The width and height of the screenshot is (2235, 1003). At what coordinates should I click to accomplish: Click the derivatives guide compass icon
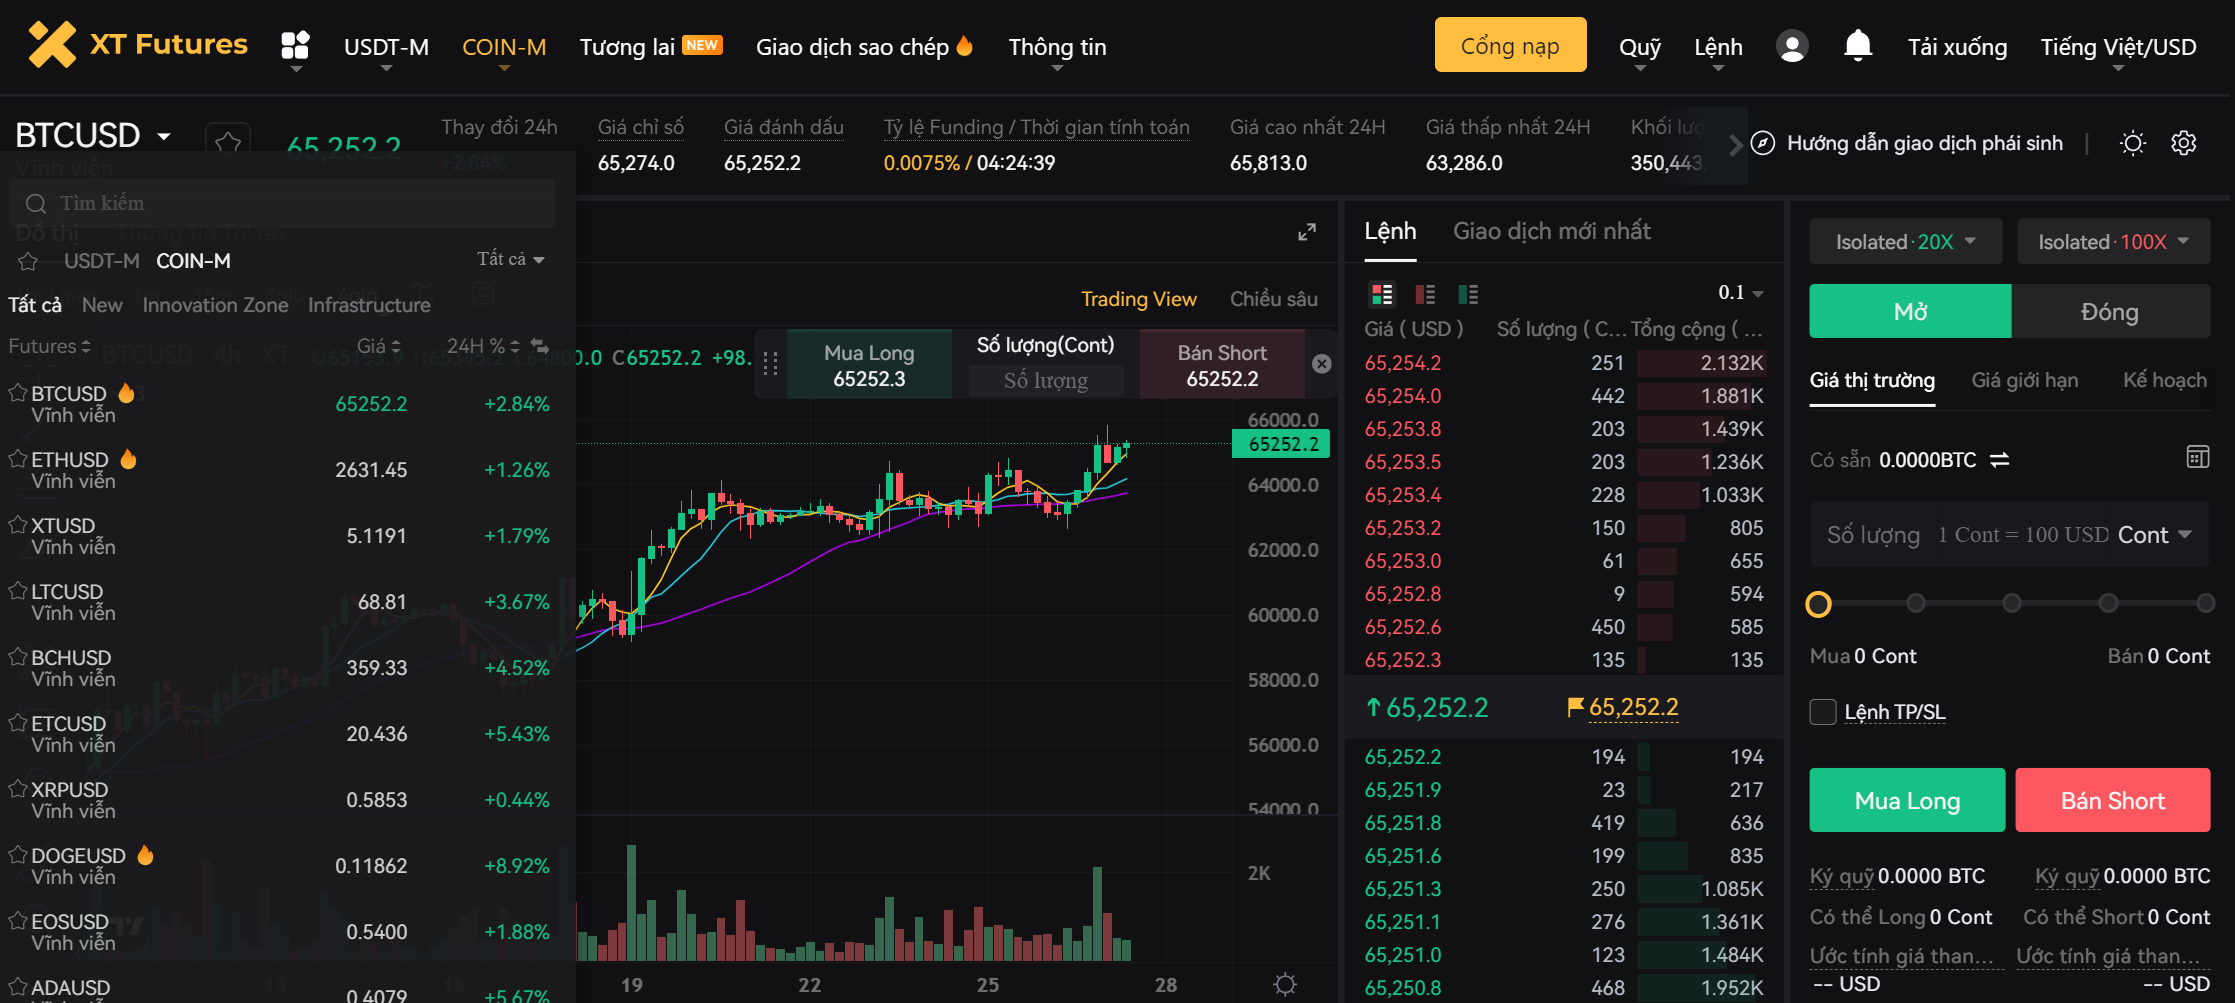[1763, 143]
